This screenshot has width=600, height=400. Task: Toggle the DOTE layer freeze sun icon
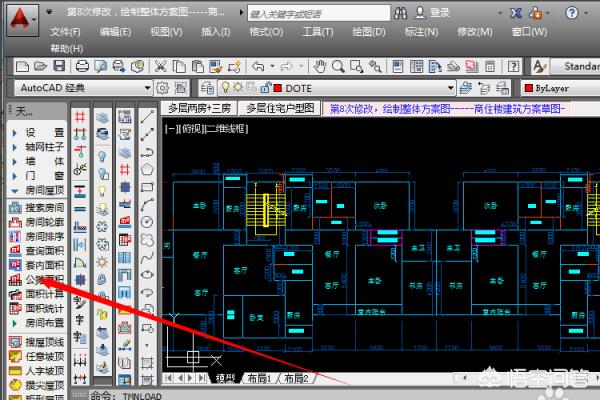pyautogui.click(x=238, y=88)
